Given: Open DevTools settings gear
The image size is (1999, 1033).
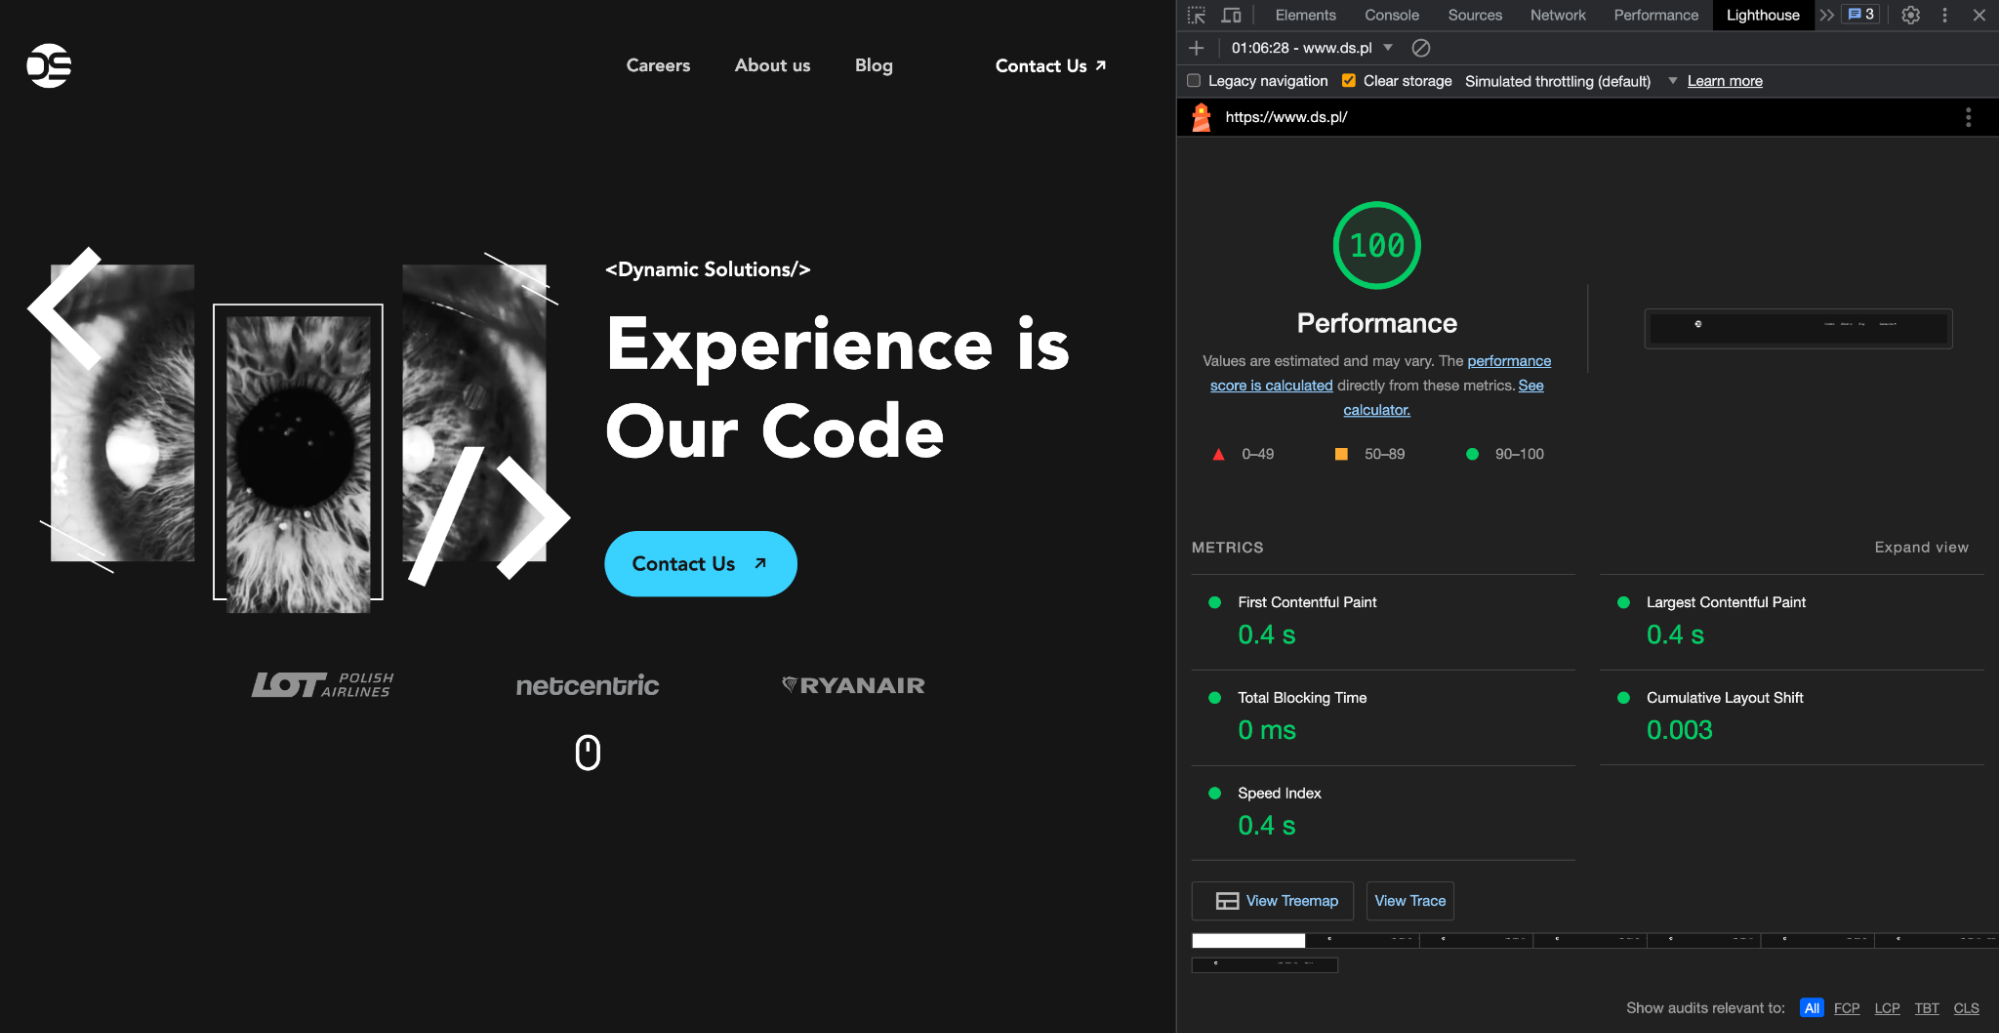Looking at the screenshot, I should (x=1910, y=15).
